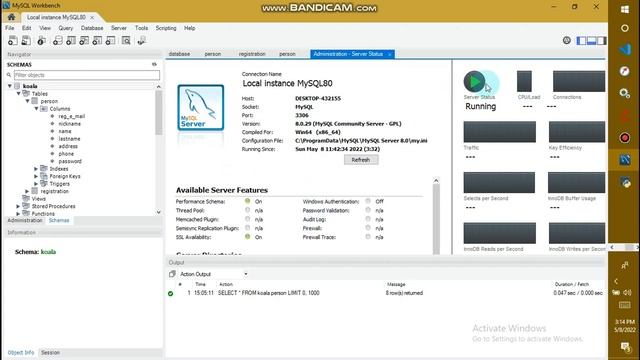Select the reg_e_mail column
This screenshot has width=640, height=360.
coord(71,116)
